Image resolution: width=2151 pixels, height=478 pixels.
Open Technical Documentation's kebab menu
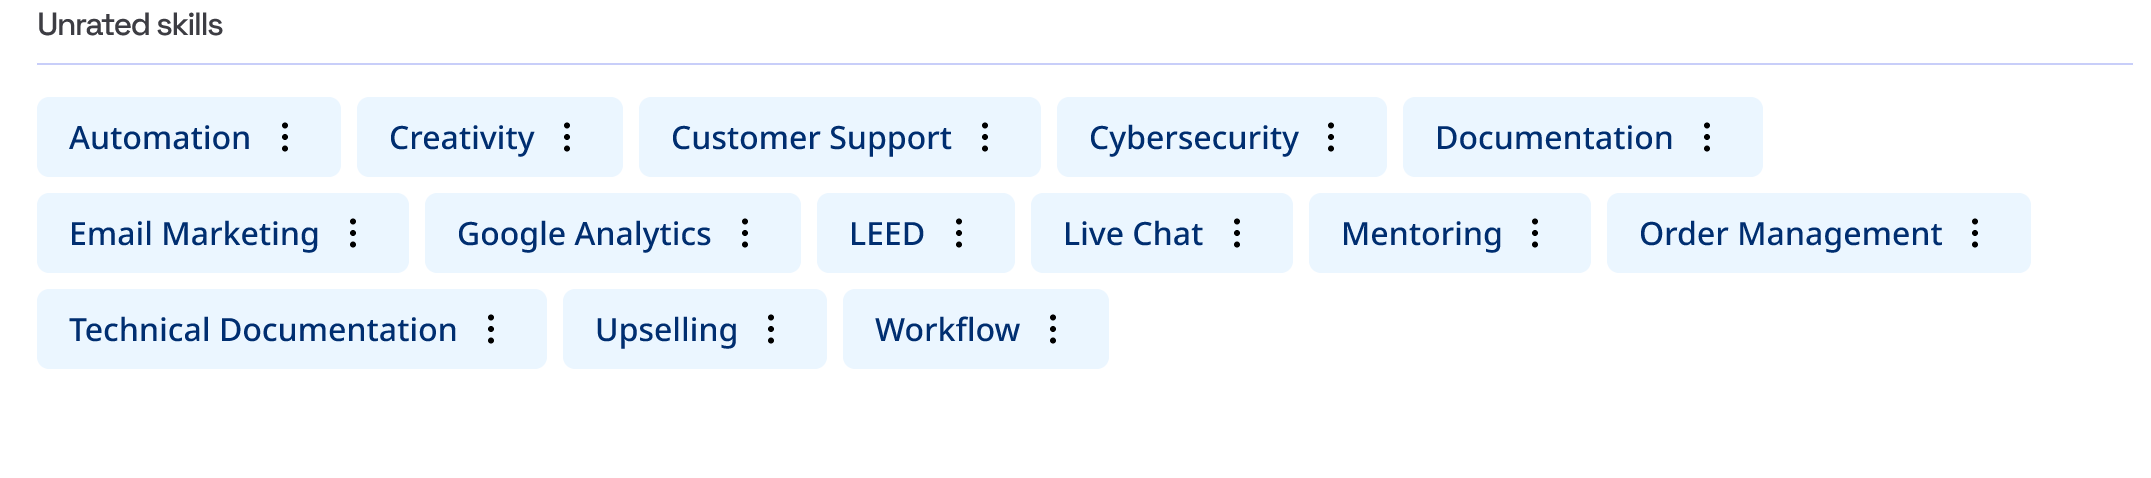coord(491,329)
